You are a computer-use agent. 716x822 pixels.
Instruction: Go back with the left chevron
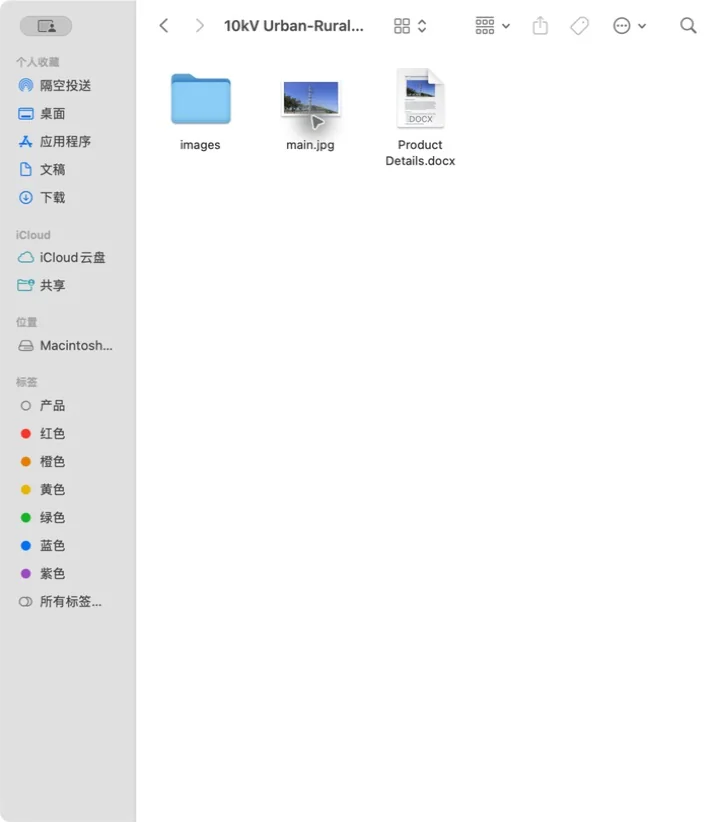tap(164, 26)
